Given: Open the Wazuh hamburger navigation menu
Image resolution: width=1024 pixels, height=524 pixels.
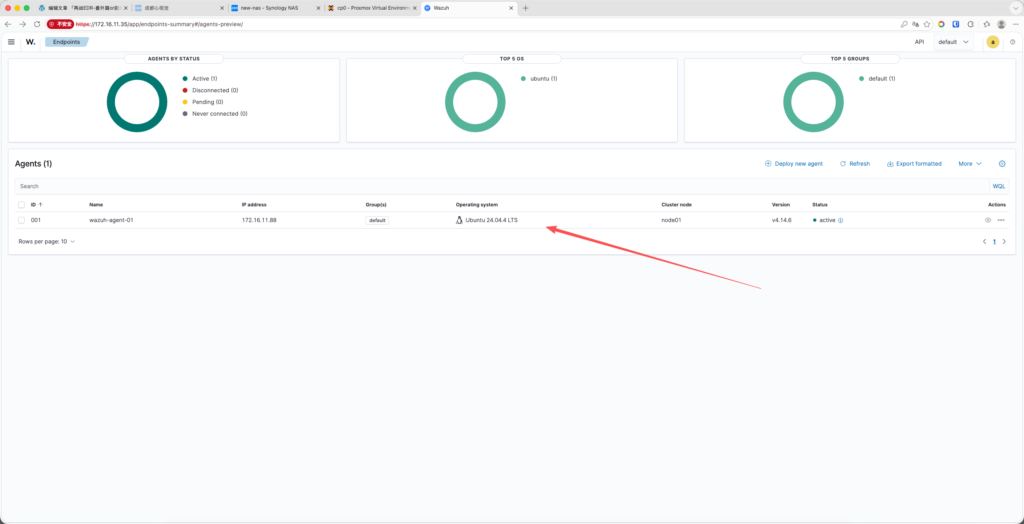Looking at the screenshot, I should [11, 42].
